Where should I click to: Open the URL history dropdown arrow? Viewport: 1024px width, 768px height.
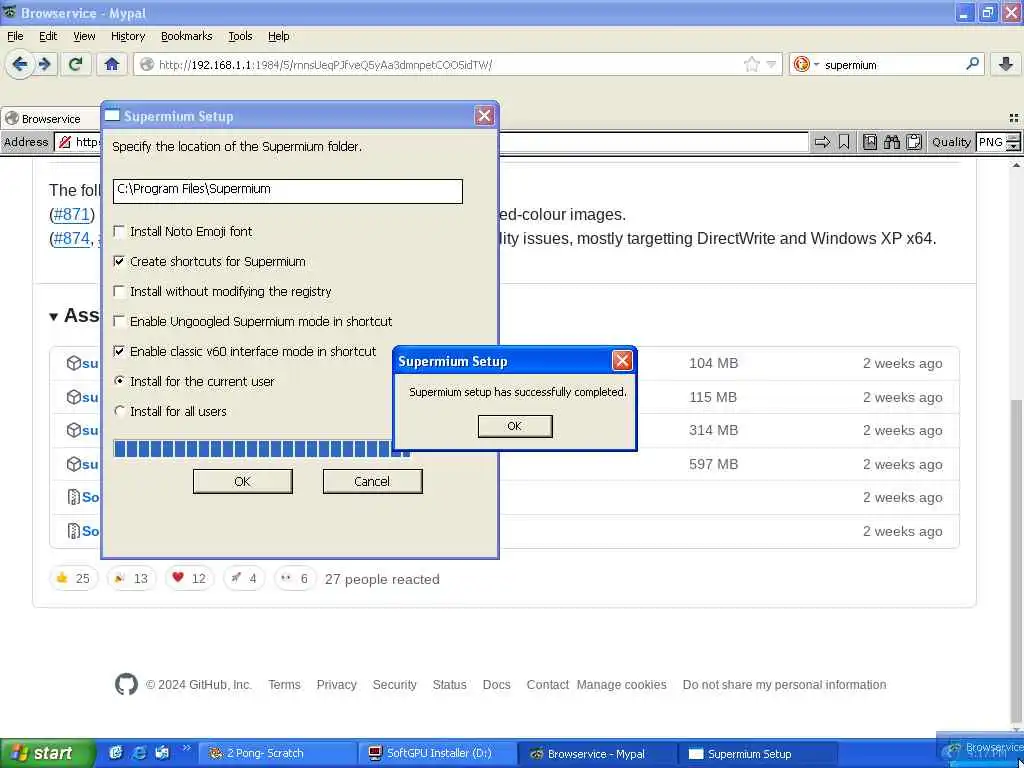coord(771,64)
